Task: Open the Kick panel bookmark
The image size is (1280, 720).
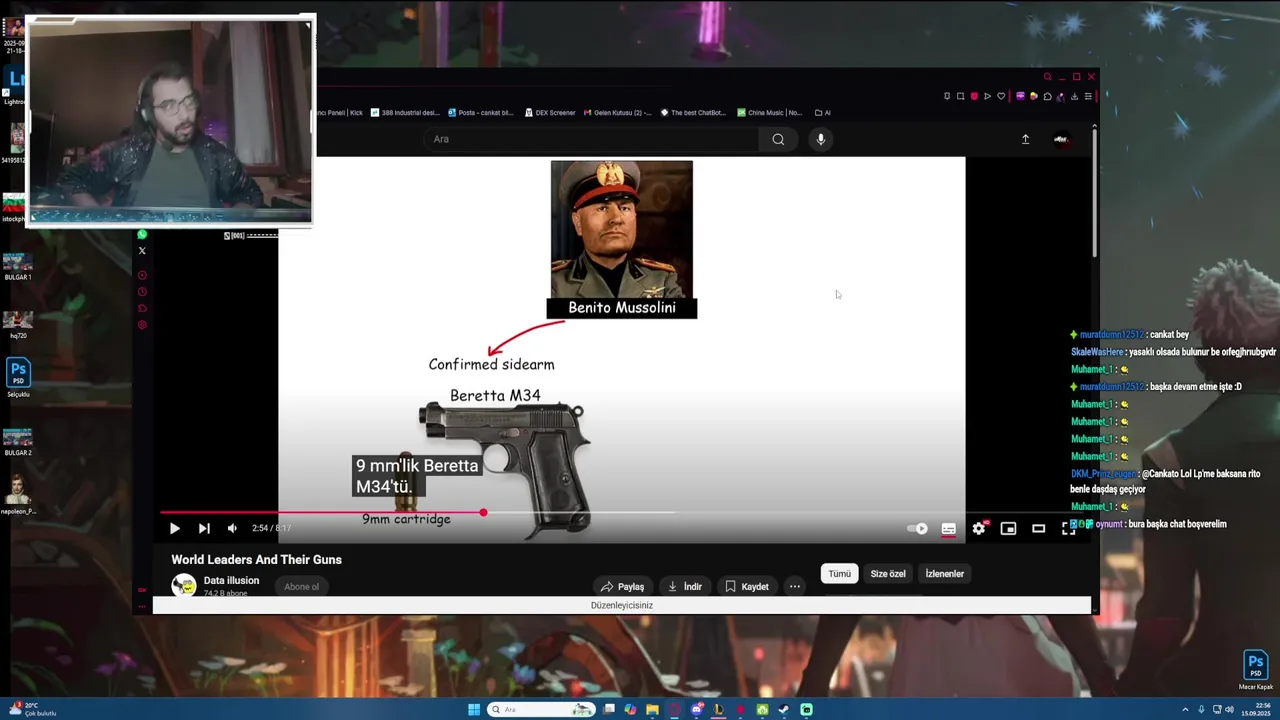Action: pyautogui.click(x=340, y=113)
